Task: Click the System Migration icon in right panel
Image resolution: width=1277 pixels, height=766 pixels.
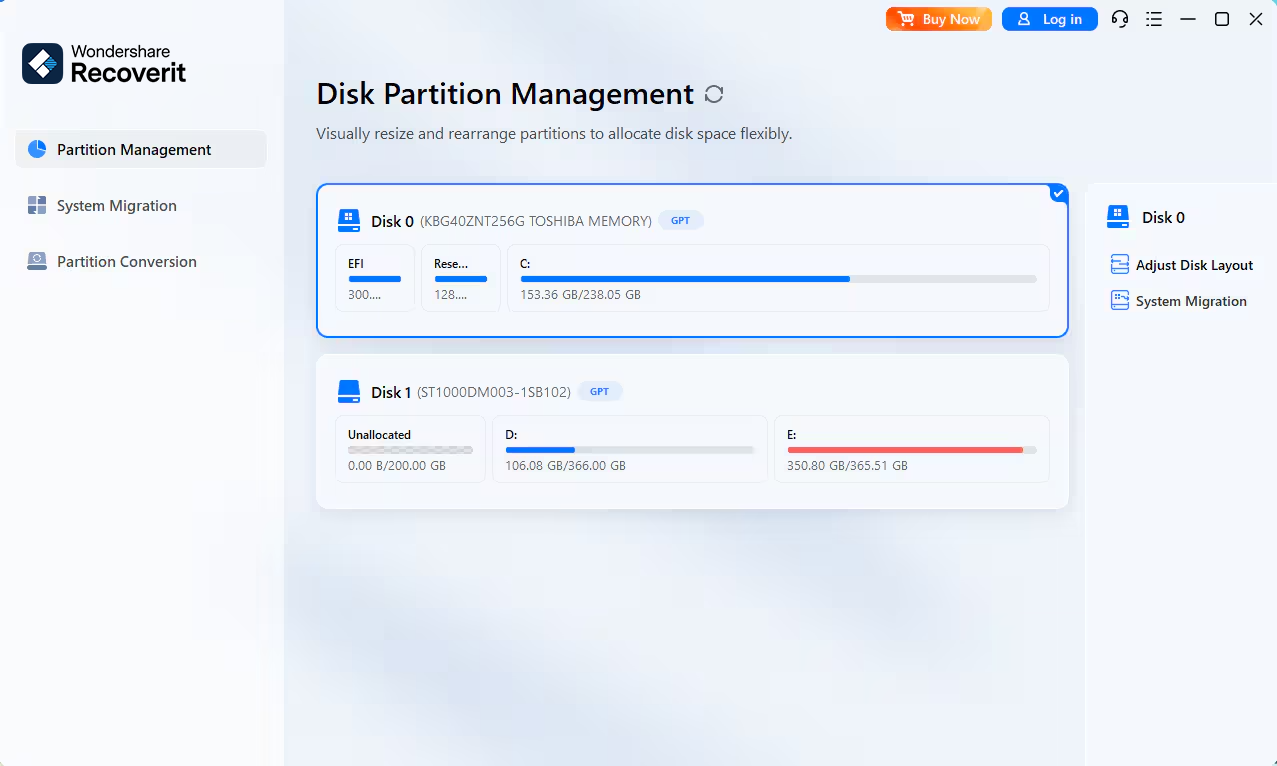Action: point(1120,300)
